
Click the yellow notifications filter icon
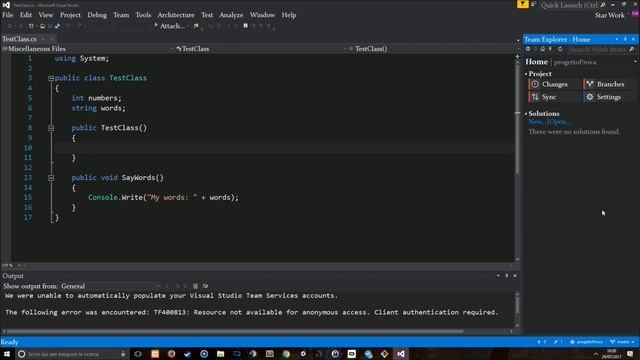(x=522, y=4)
